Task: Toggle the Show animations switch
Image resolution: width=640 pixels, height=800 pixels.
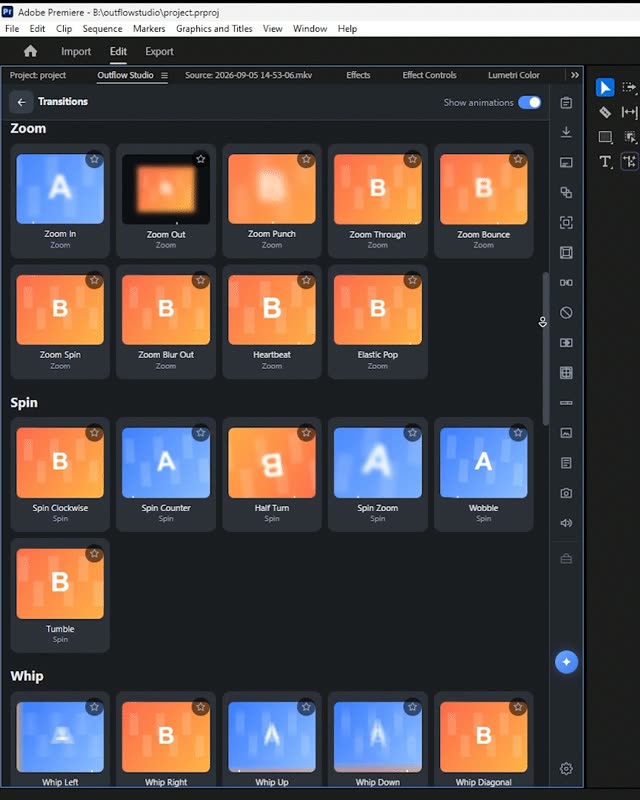Action: [529, 103]
